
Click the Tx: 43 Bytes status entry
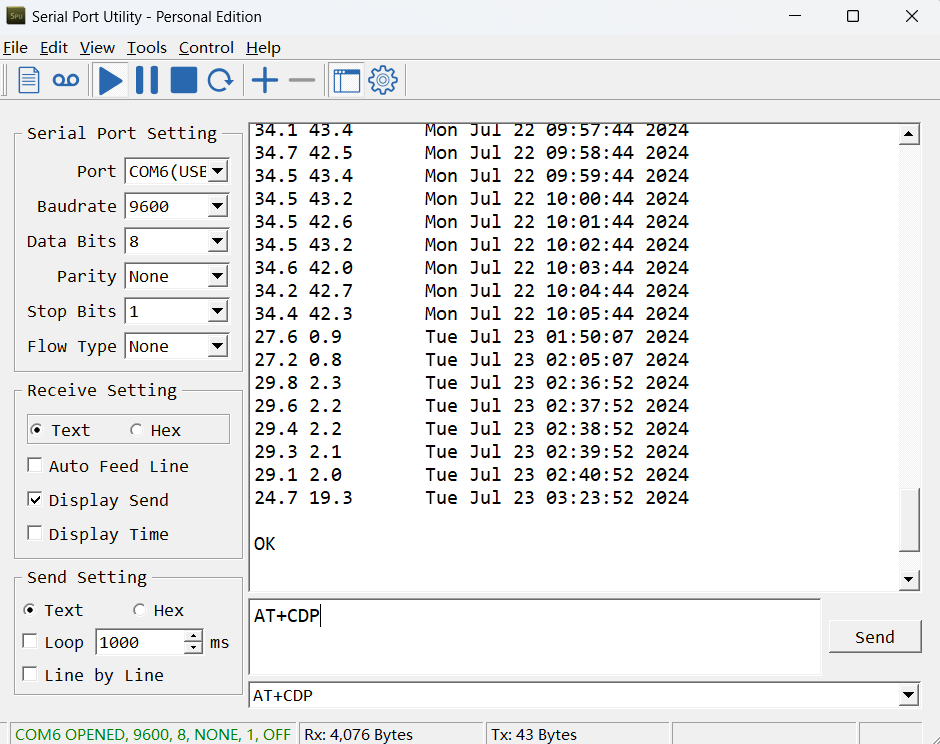(534, 734)
